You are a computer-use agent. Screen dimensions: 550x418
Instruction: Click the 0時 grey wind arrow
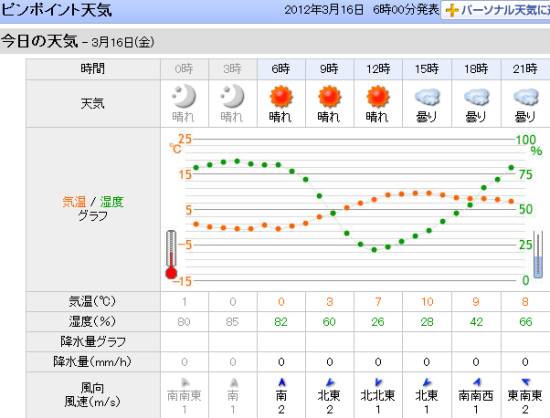[185, 382]
